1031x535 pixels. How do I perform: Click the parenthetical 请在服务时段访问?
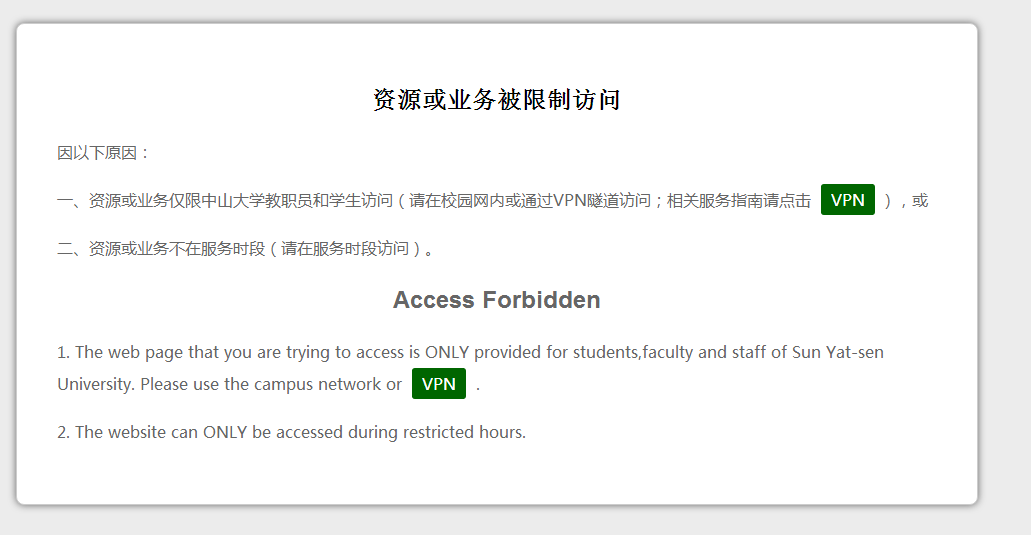click(345, 248)
